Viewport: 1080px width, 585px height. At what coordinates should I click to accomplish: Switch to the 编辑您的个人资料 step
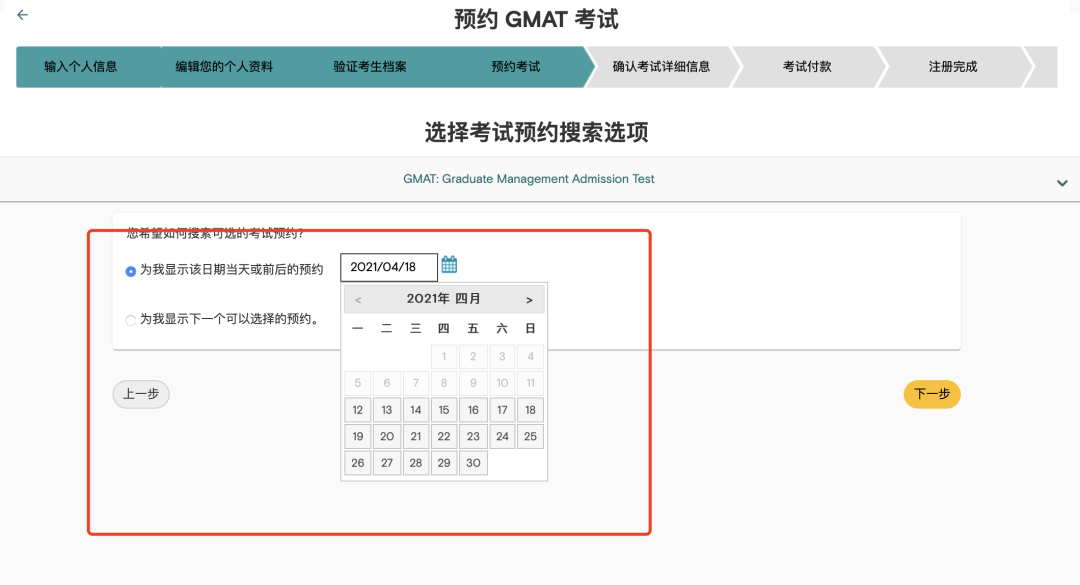(x=224, y=67)
